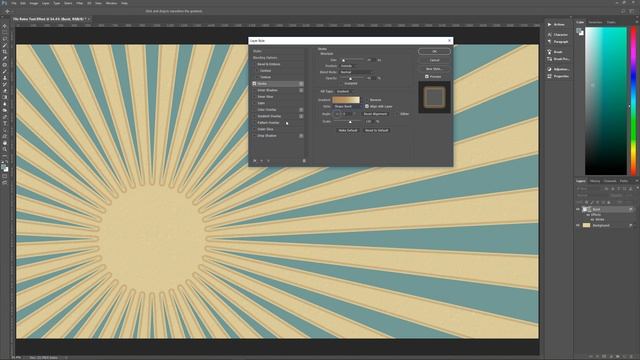Open the Image menu
Viewport: 640px width, 360px height.
pyautogui.click(x=34, y=3)
